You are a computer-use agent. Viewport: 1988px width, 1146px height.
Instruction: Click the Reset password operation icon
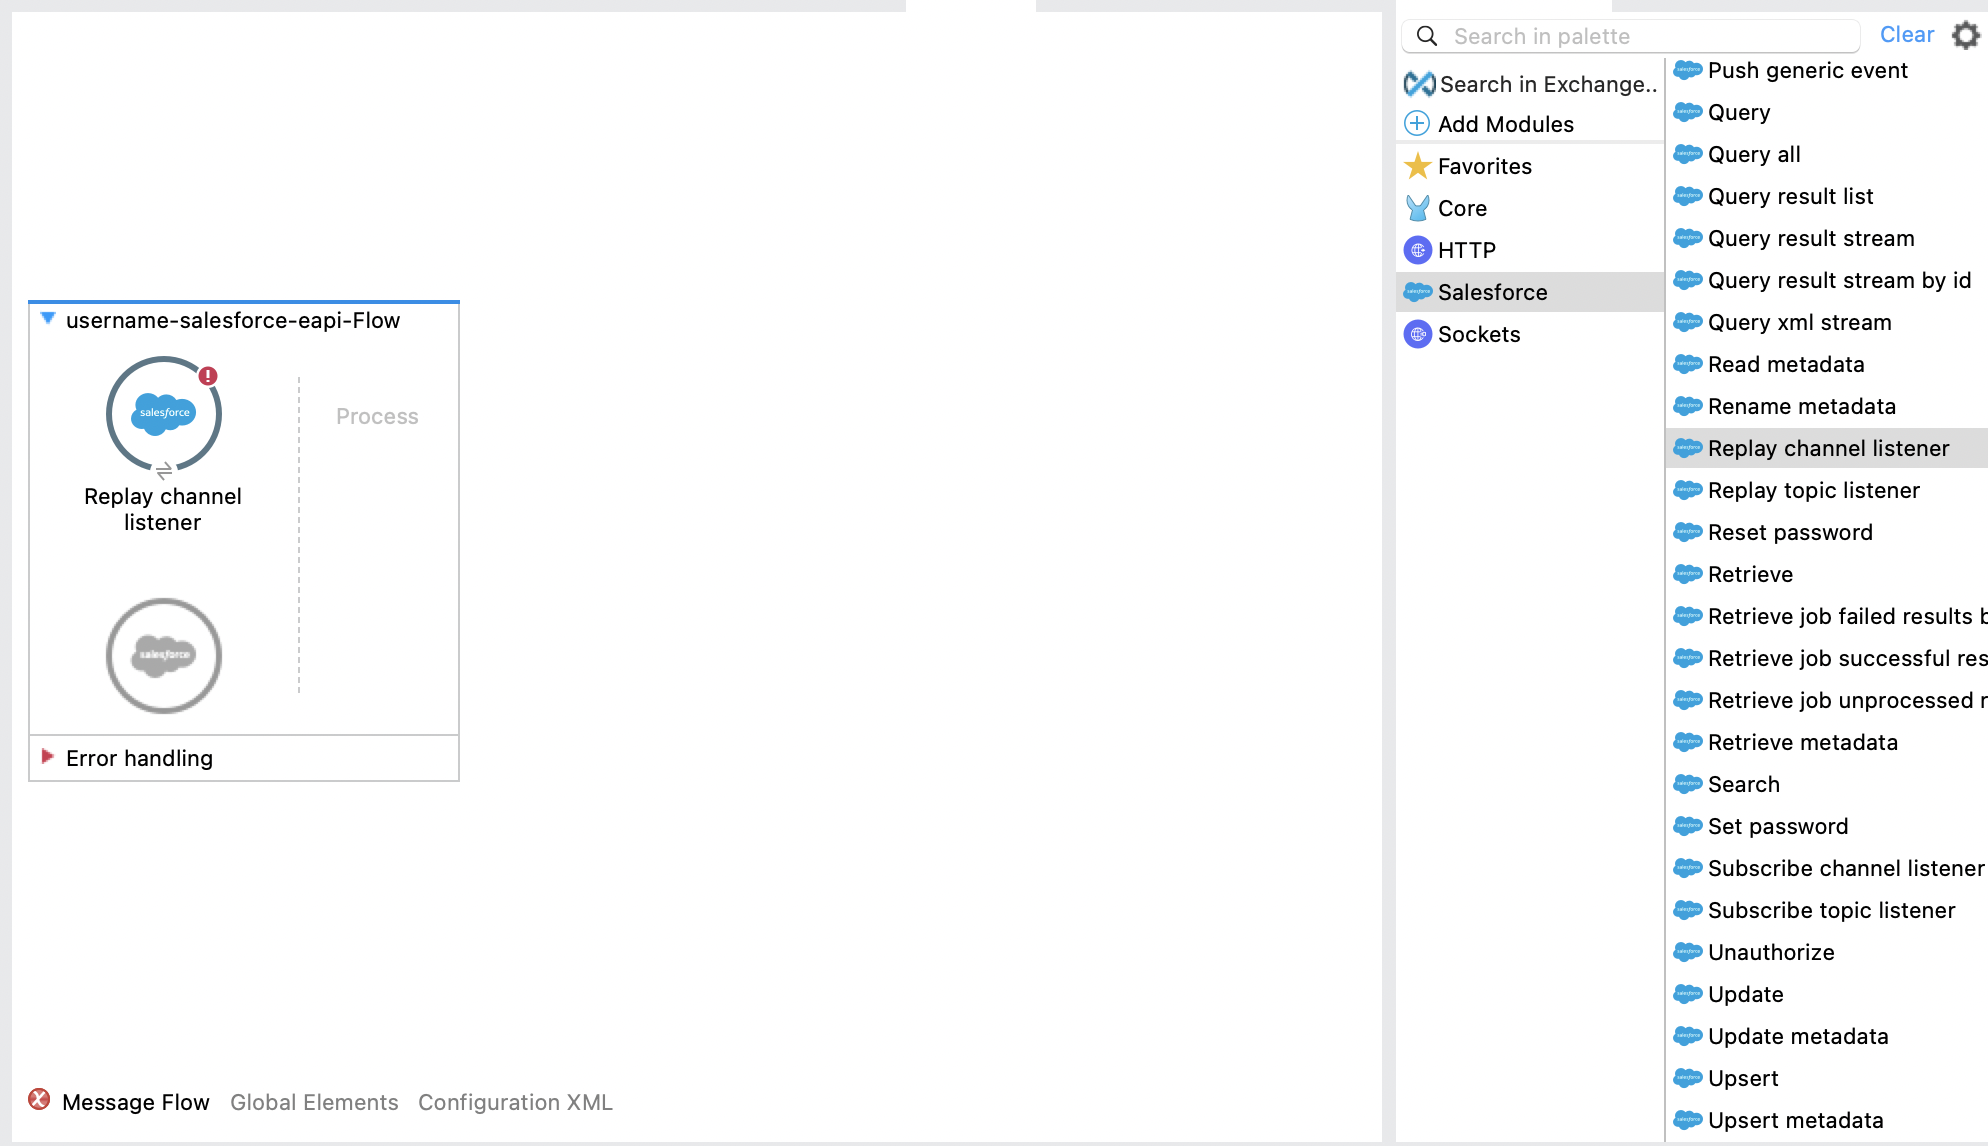(x=1688, y=532)
